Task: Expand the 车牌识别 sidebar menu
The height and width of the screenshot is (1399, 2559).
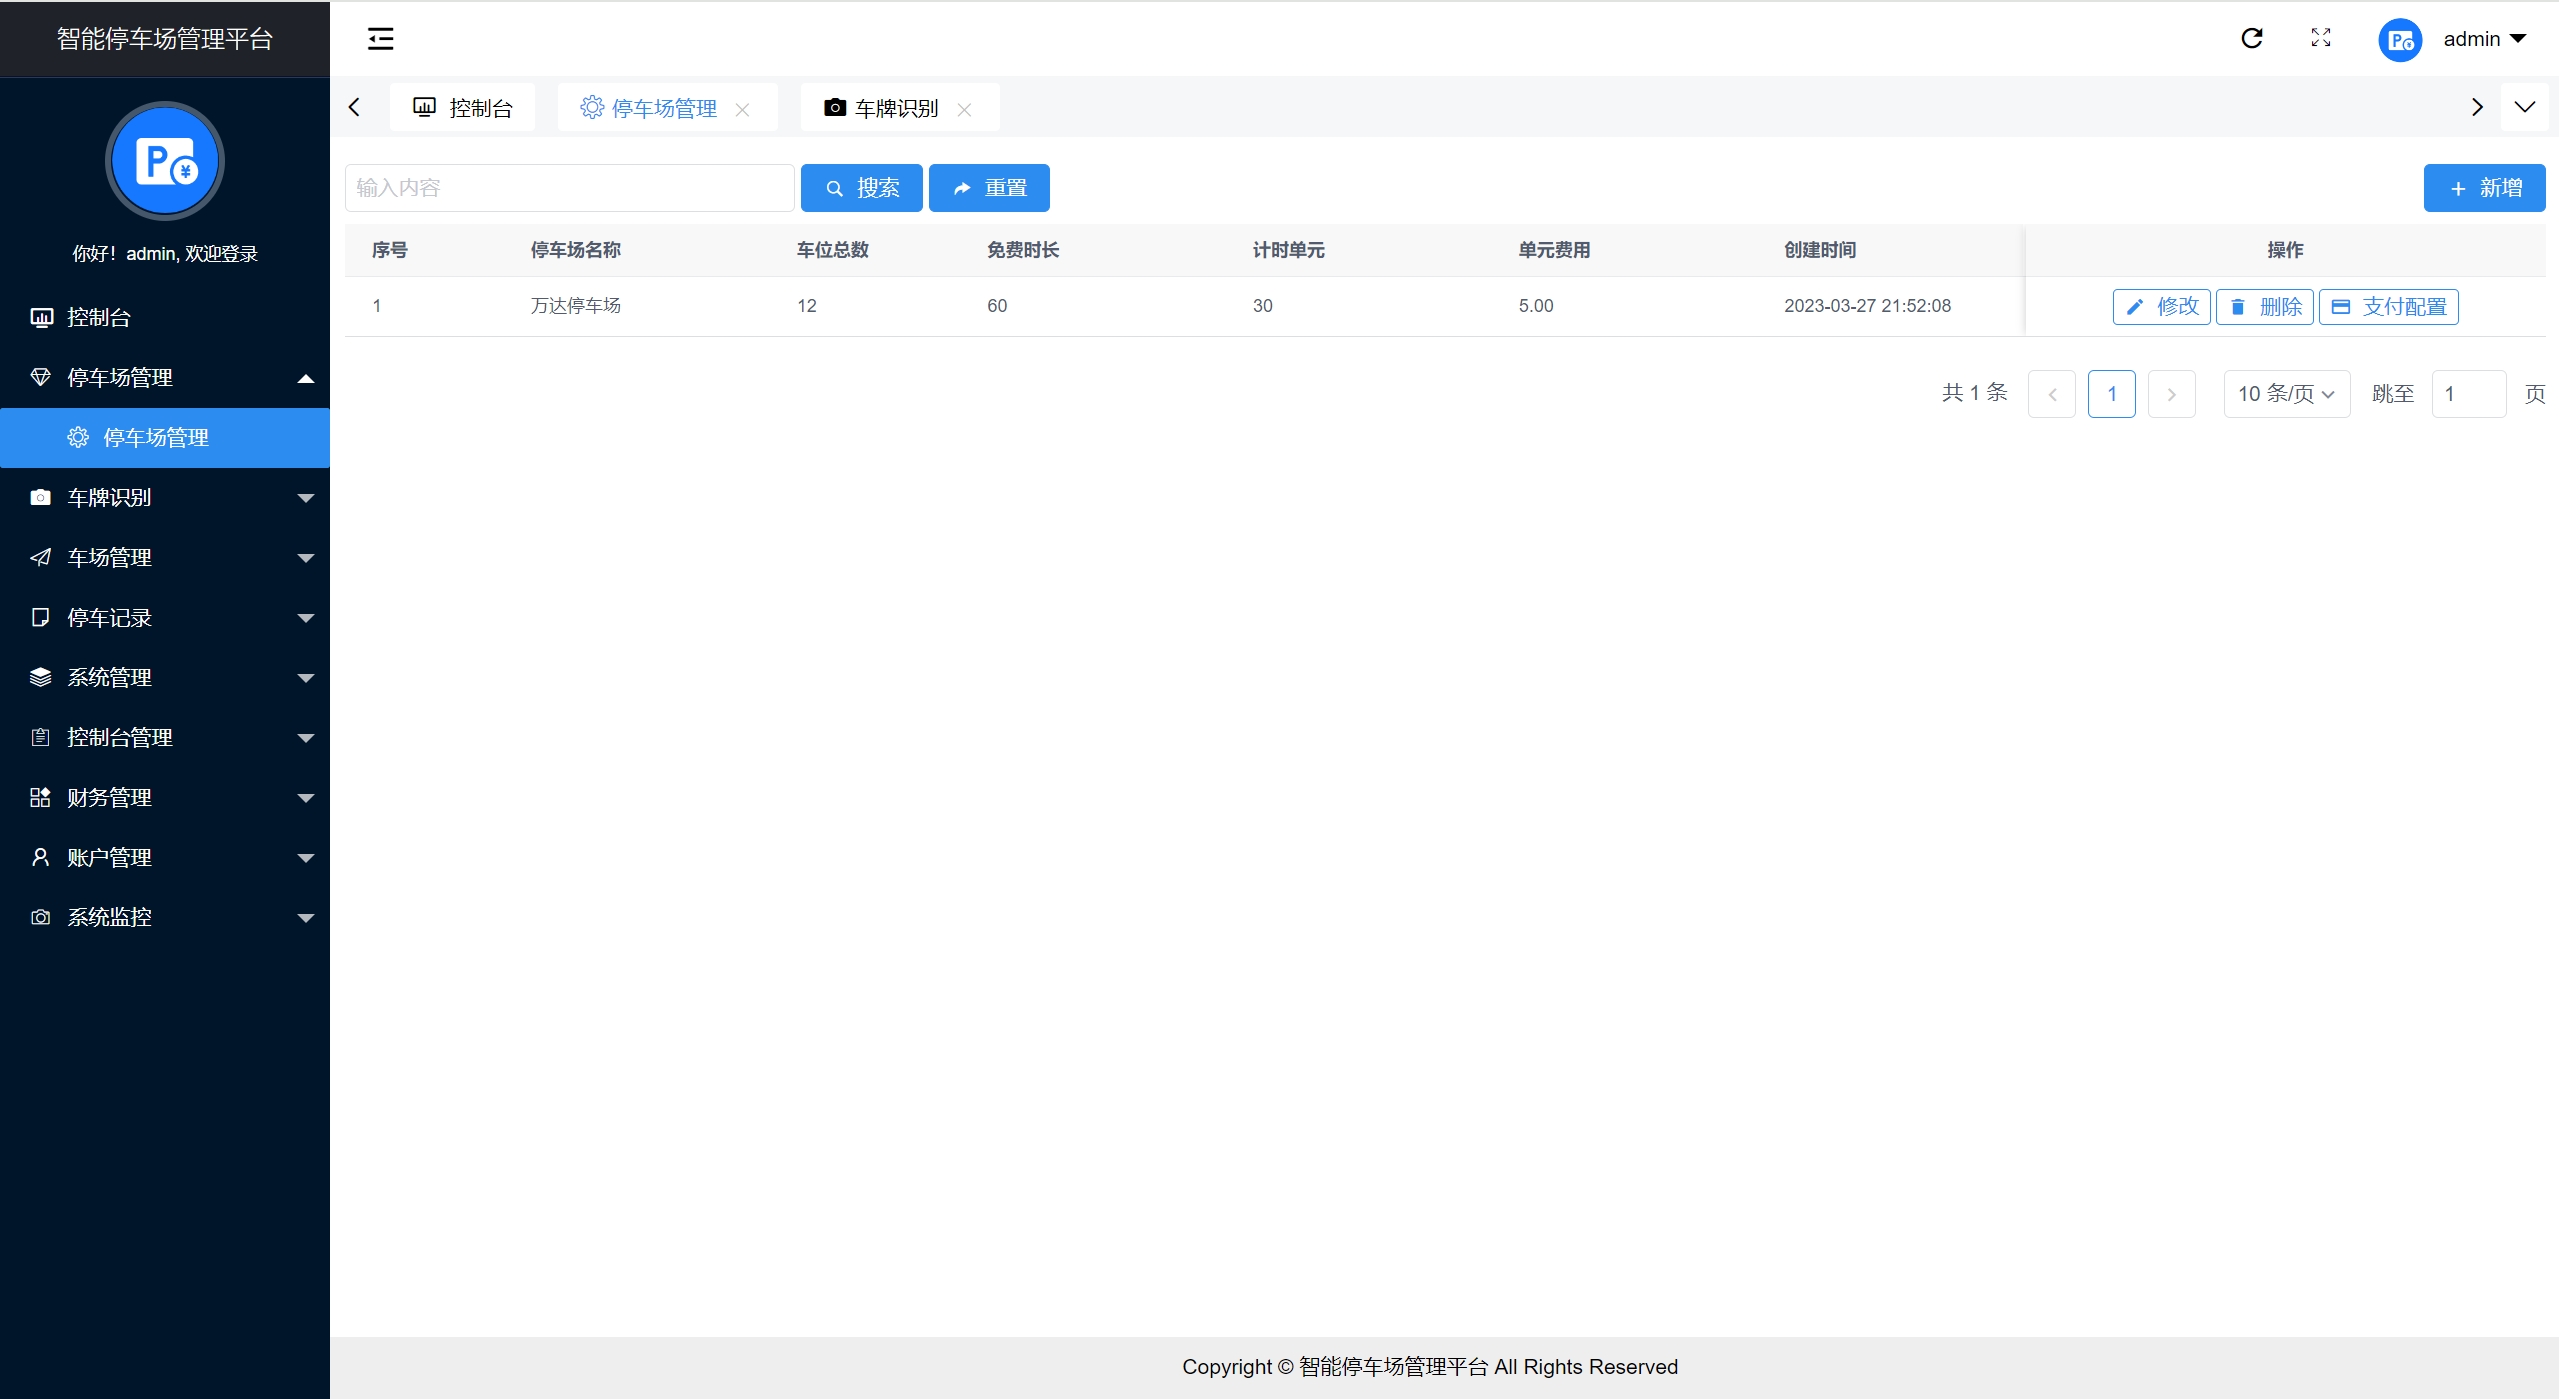Action: pyautogui.click(x=165, y=497)
